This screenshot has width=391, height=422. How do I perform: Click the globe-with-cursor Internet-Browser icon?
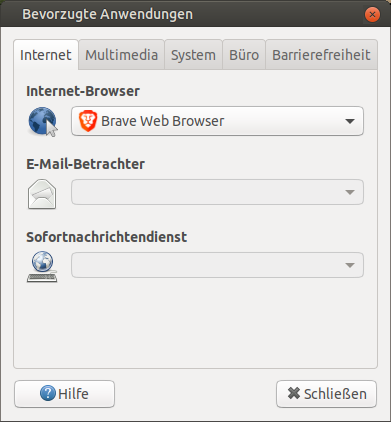tap(43, 121)
